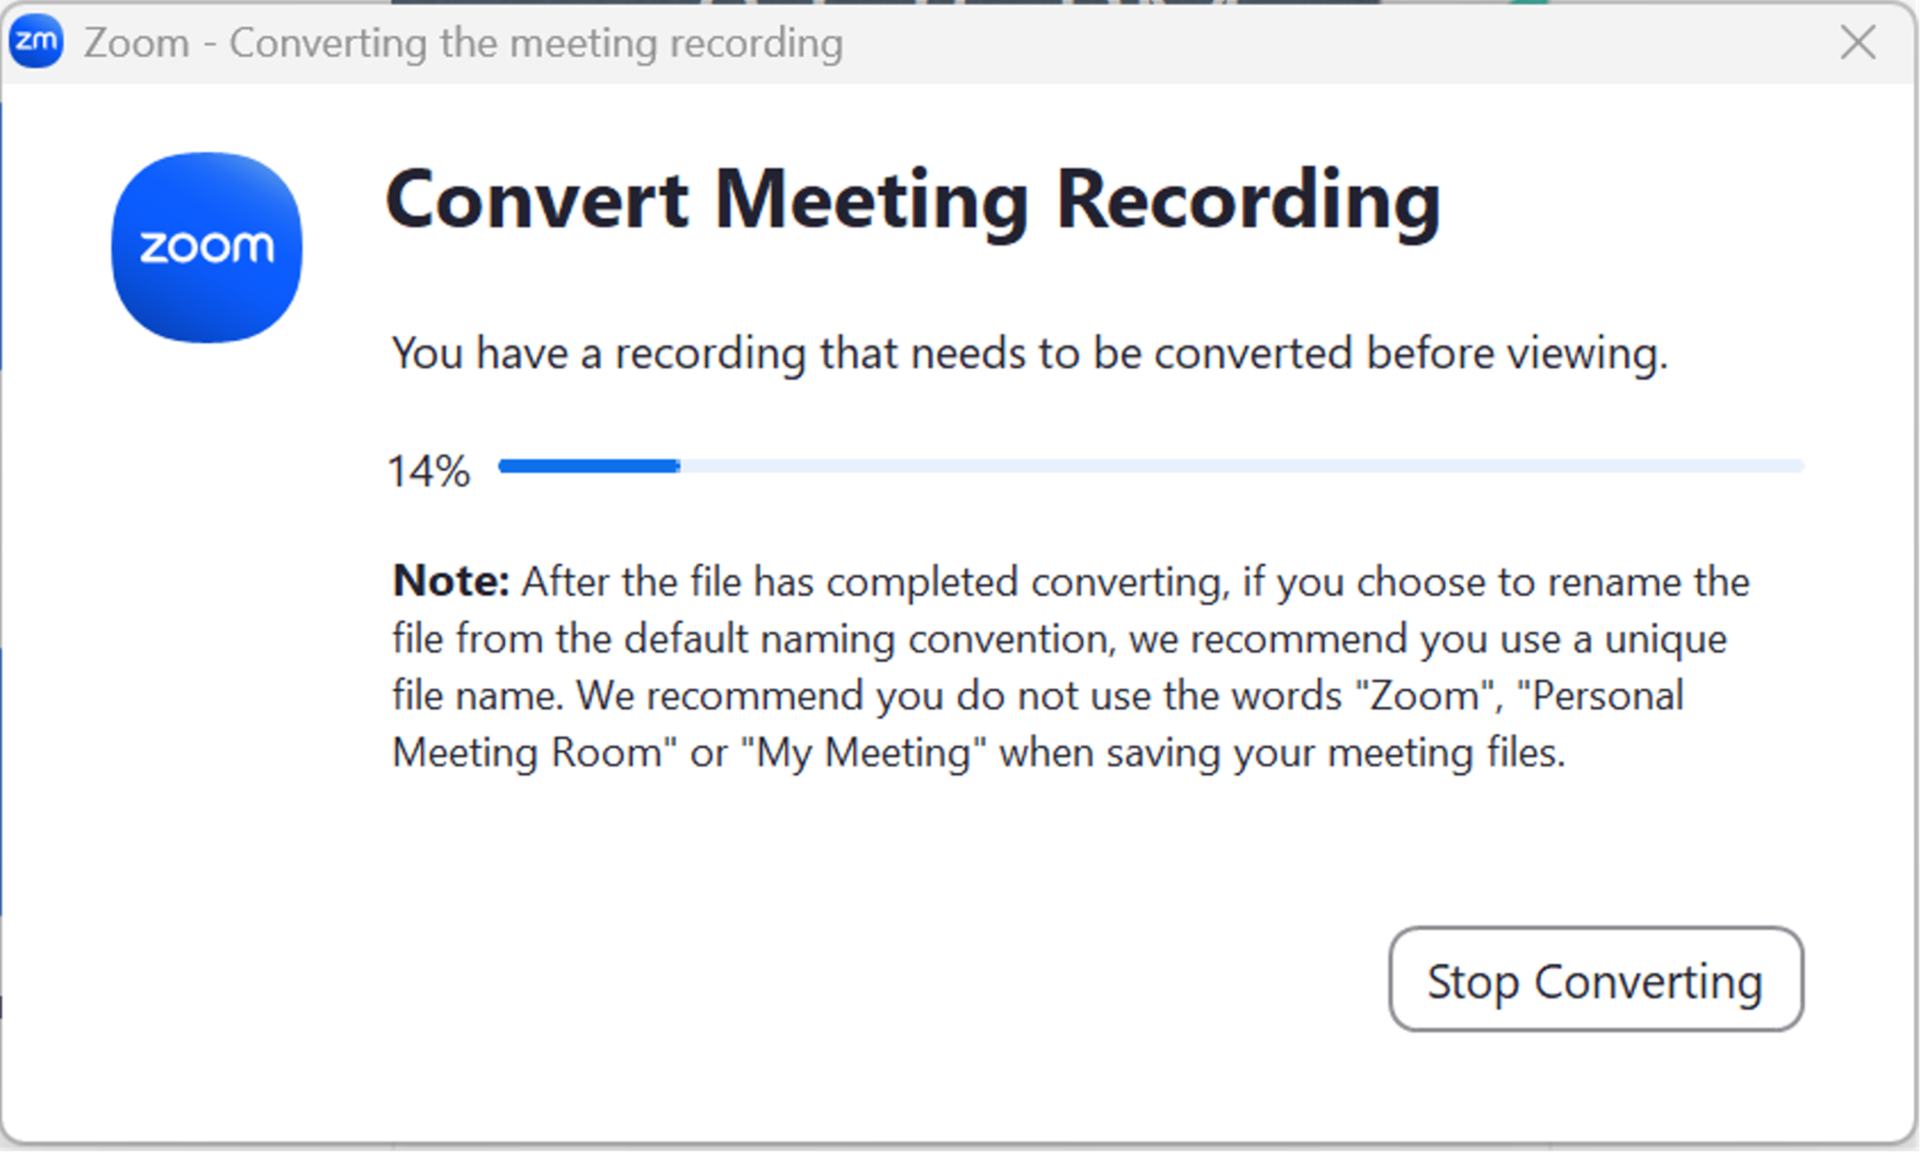Click the unfilled light portion of progress bar

pyautogui.click(x=1242, y=466)
